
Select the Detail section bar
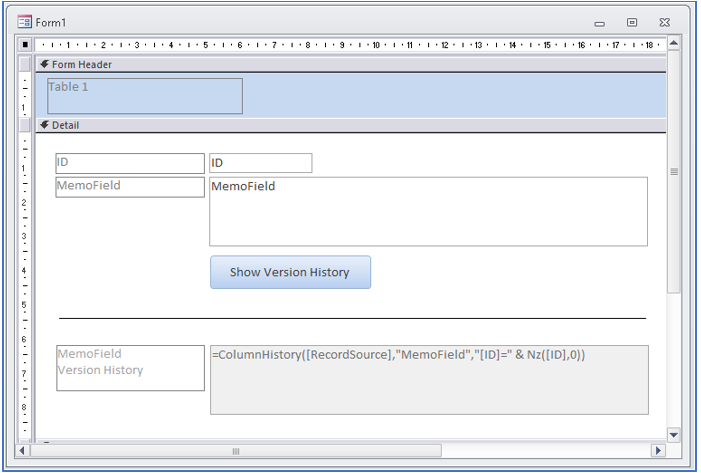351,126
